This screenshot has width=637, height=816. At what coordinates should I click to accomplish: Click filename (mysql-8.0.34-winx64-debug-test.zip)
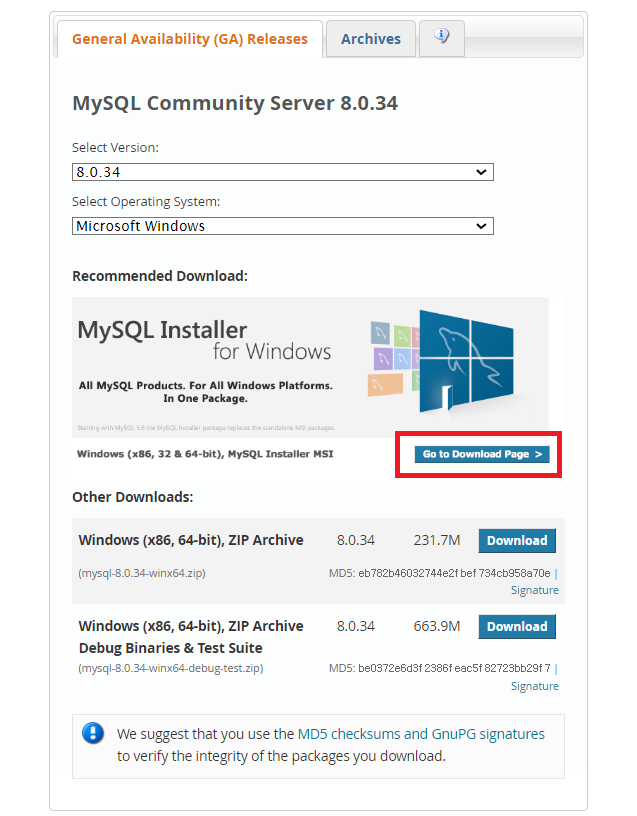[x=171, y=668]
